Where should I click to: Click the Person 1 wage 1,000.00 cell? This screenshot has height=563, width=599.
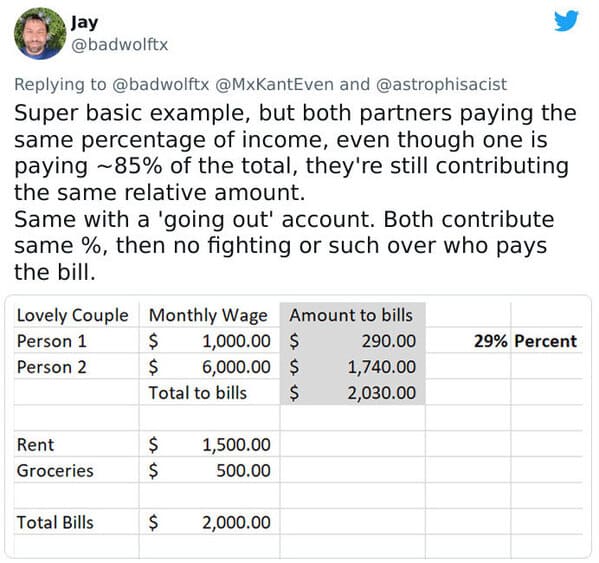click(209, 341)
